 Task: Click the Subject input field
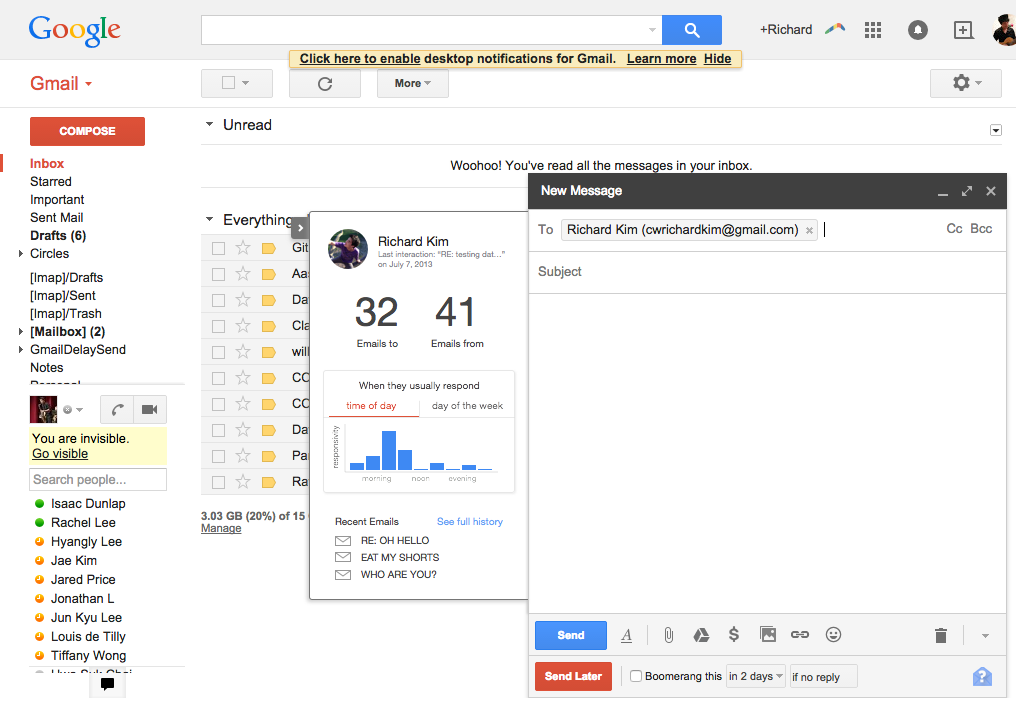tap(768, 272)
